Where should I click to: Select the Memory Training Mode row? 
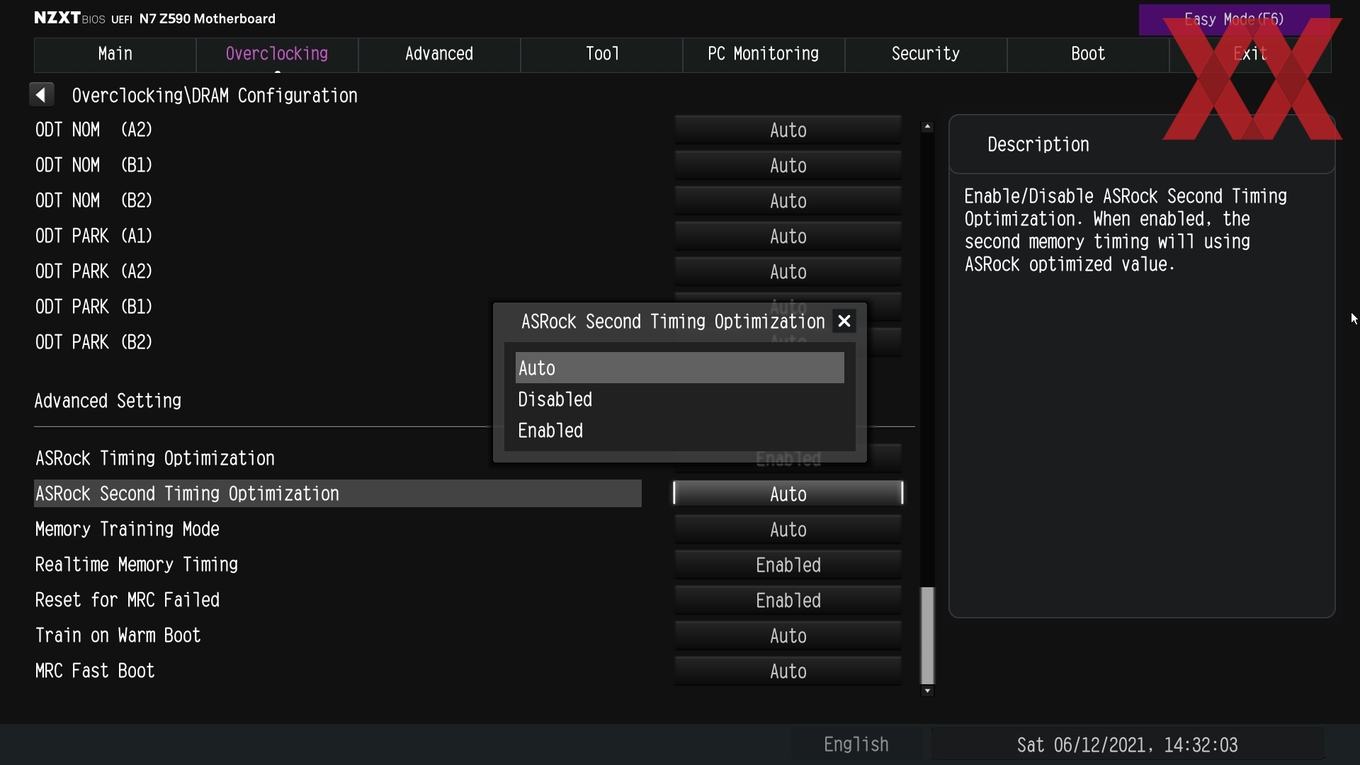click(127, 529)
